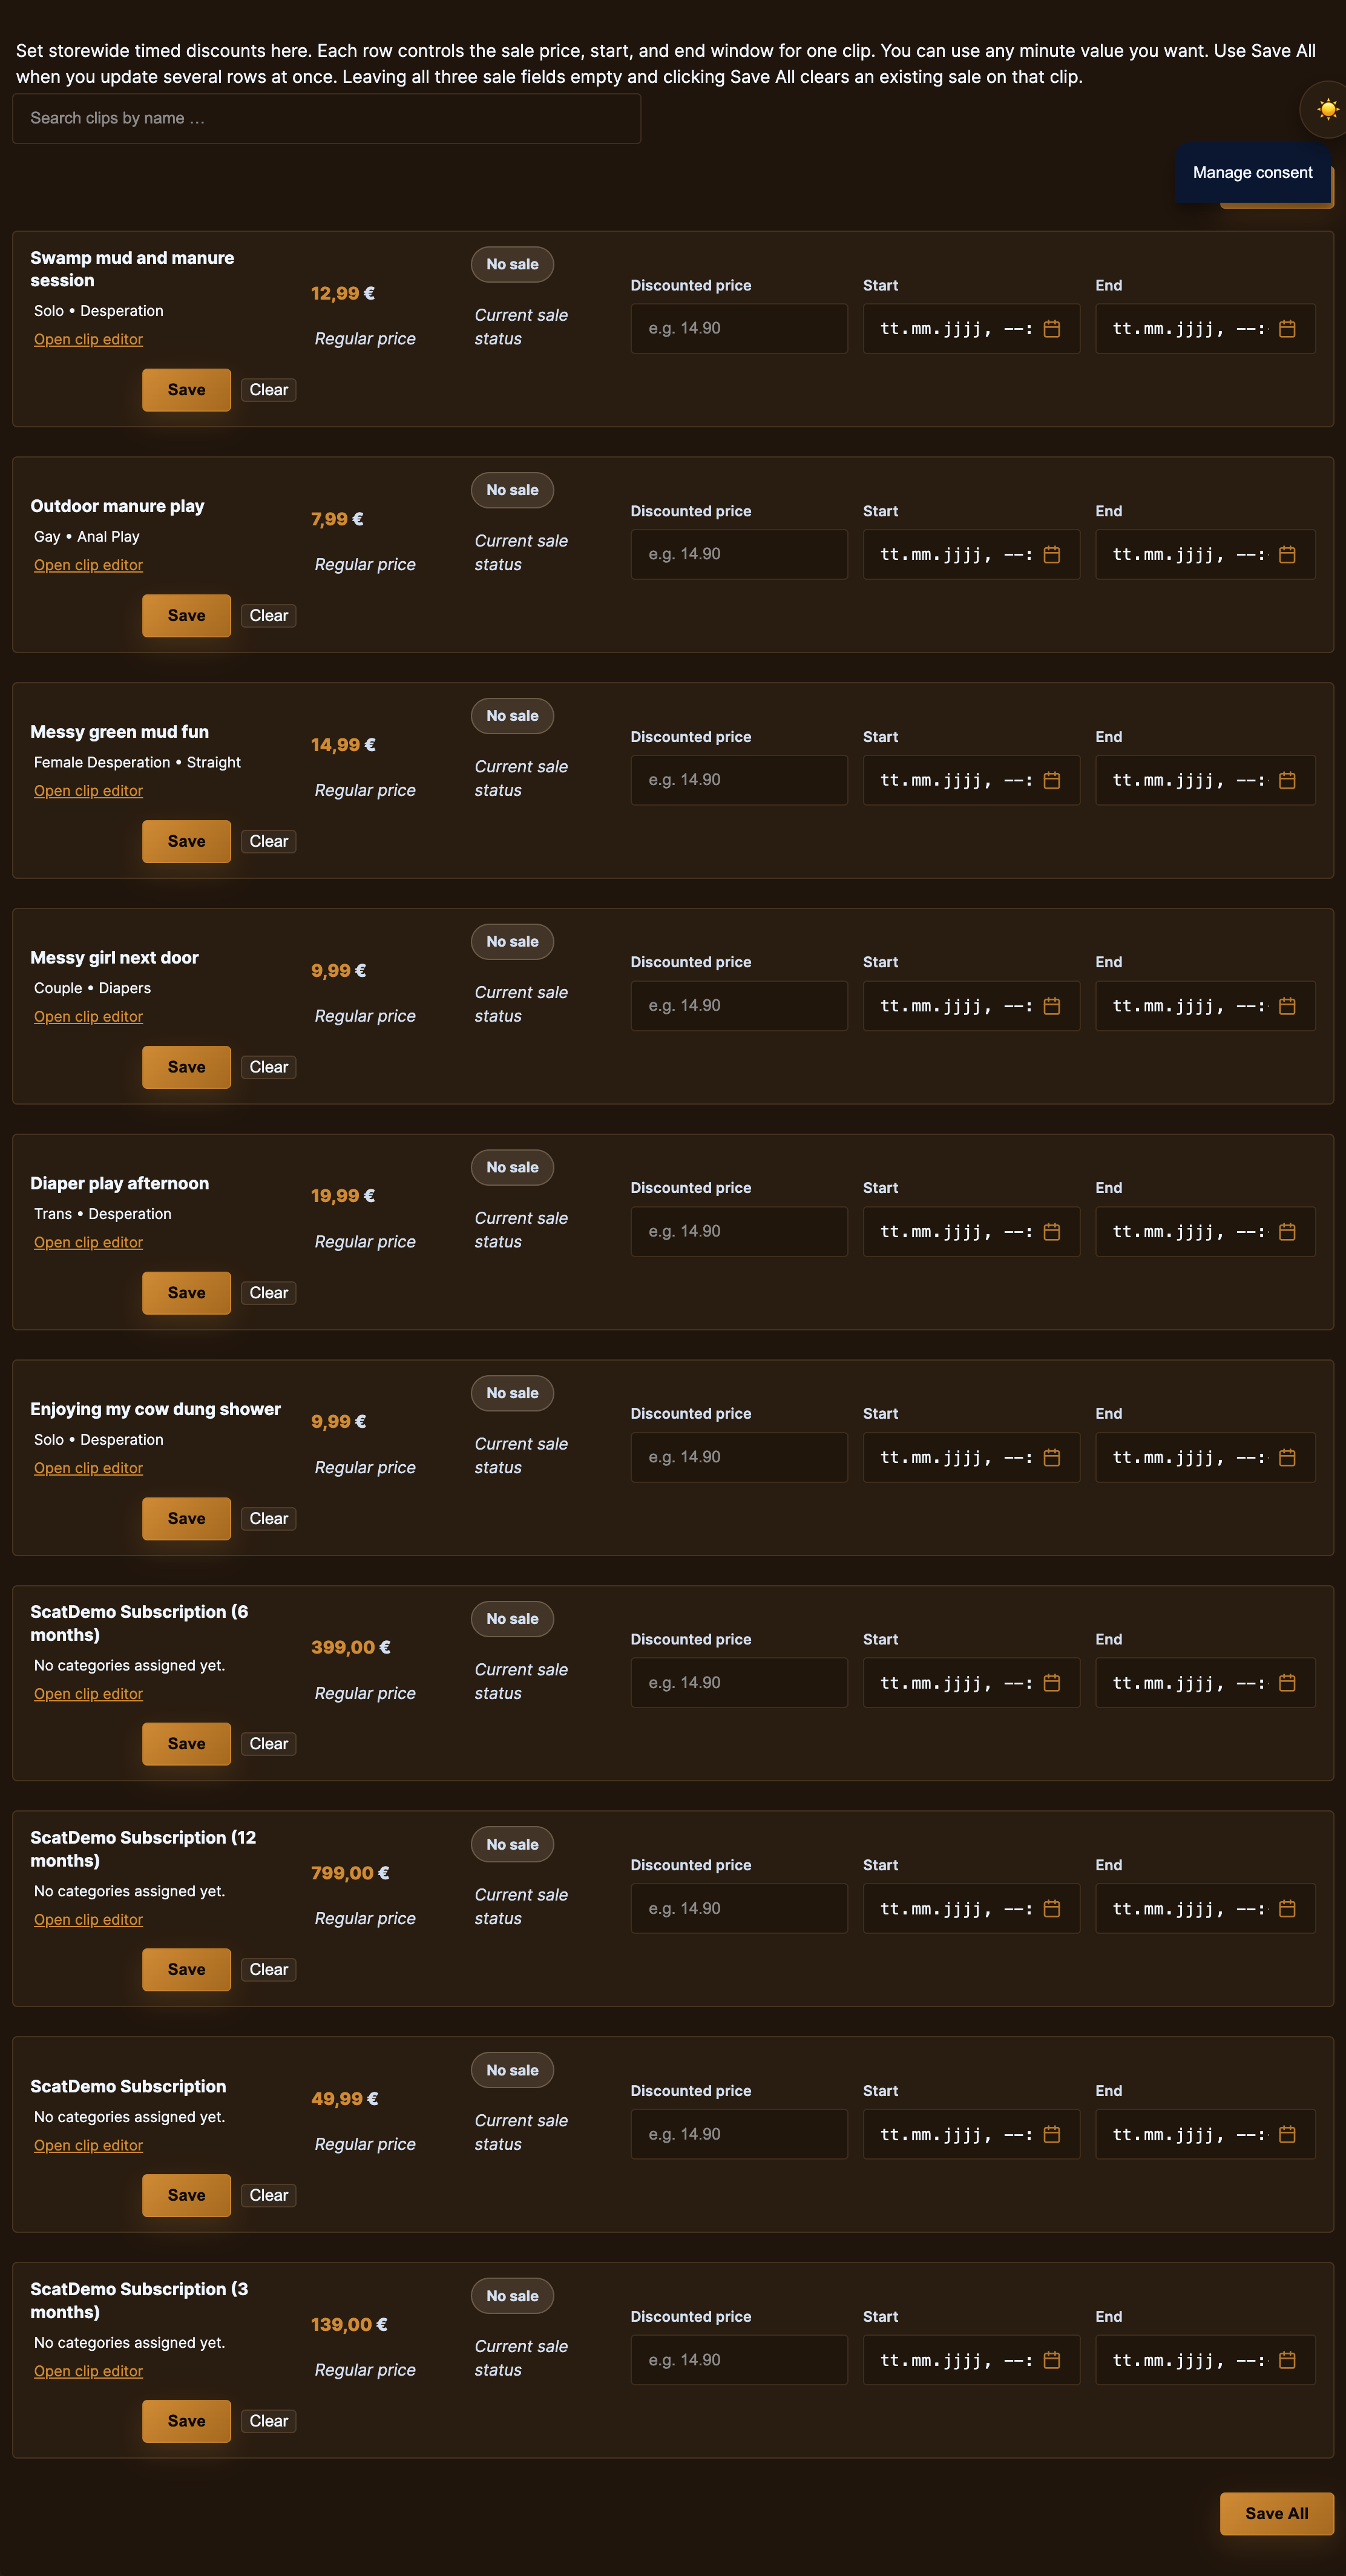The width and height of the screenshot is (1346, 2576).
Task: Click the Start date field for cow dung shower
Action: click(x=971, y=1457)
